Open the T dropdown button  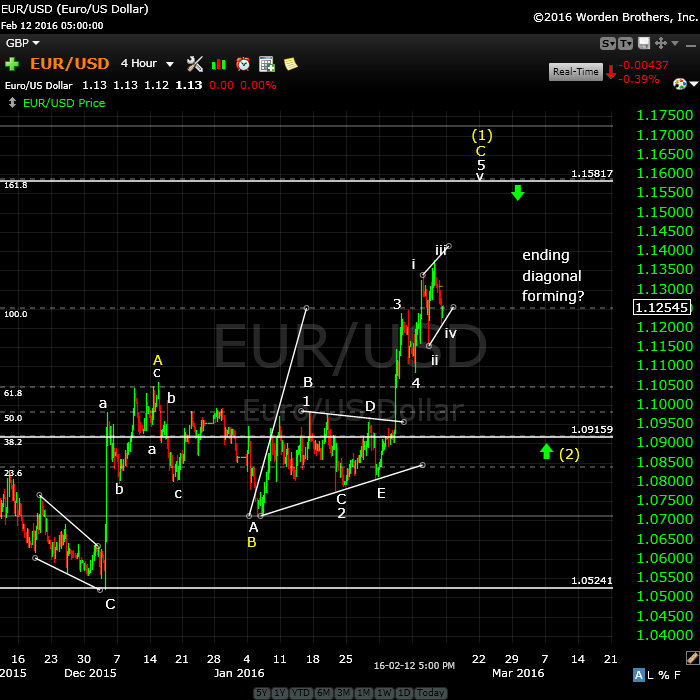point(625,44)
